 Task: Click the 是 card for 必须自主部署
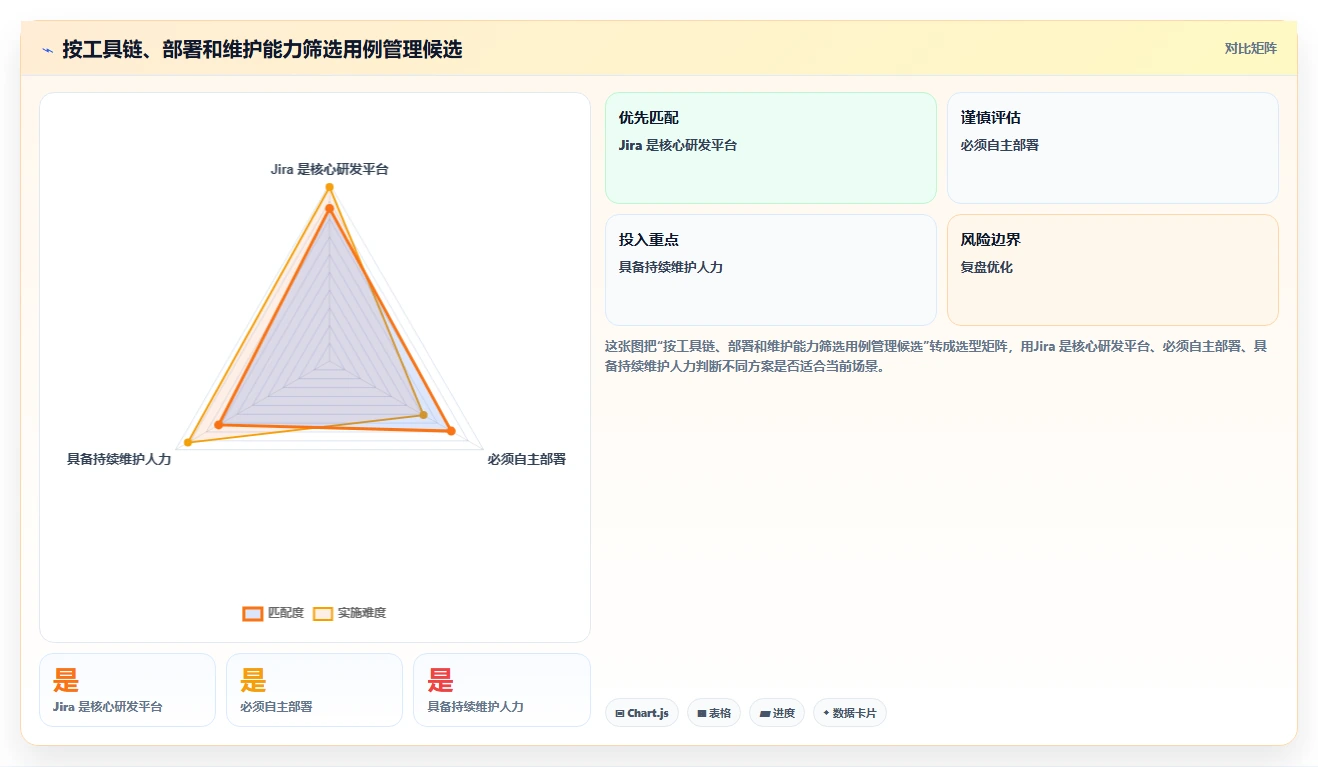[314, 690]
